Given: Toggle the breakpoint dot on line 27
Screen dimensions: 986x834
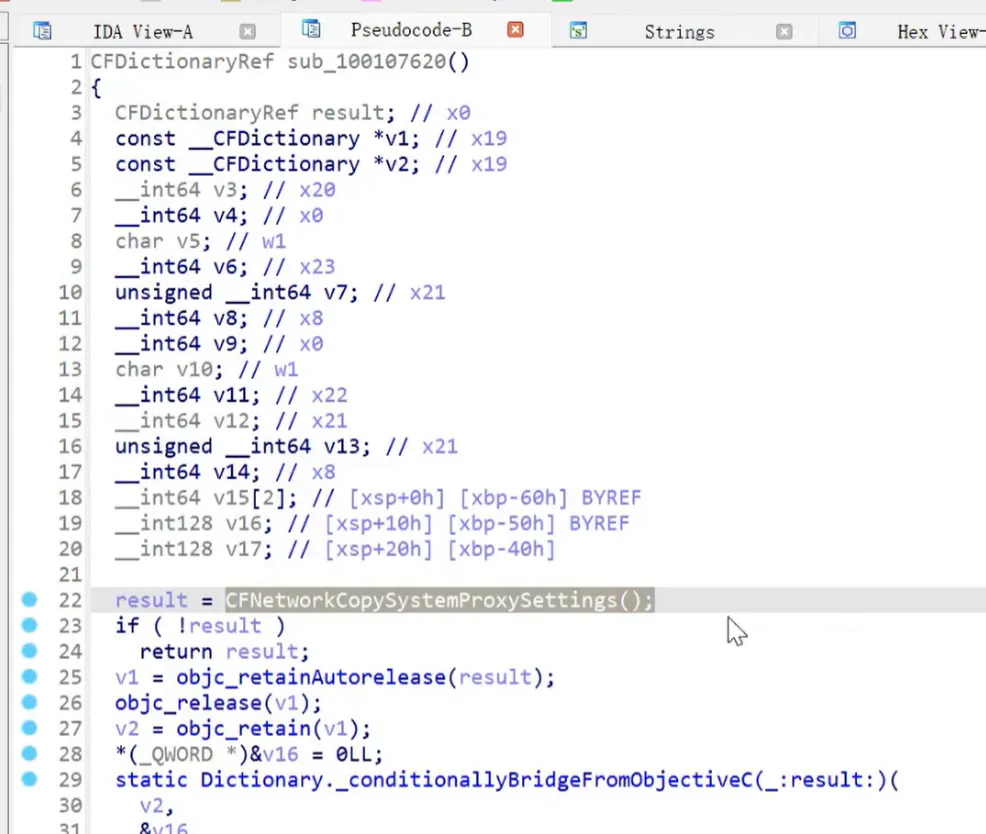Looking at the screenshot, I should [x=30, y=728].
